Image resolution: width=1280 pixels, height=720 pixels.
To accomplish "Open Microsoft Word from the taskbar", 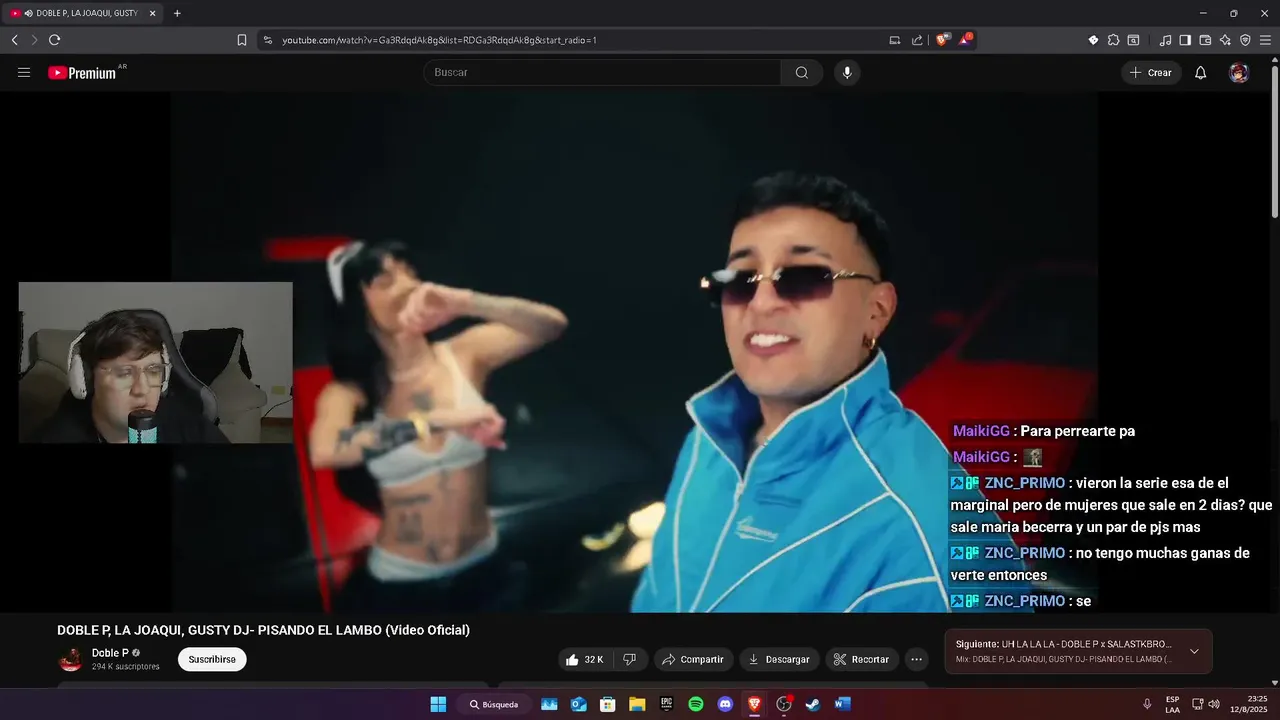I will click(x=842, y=704).
